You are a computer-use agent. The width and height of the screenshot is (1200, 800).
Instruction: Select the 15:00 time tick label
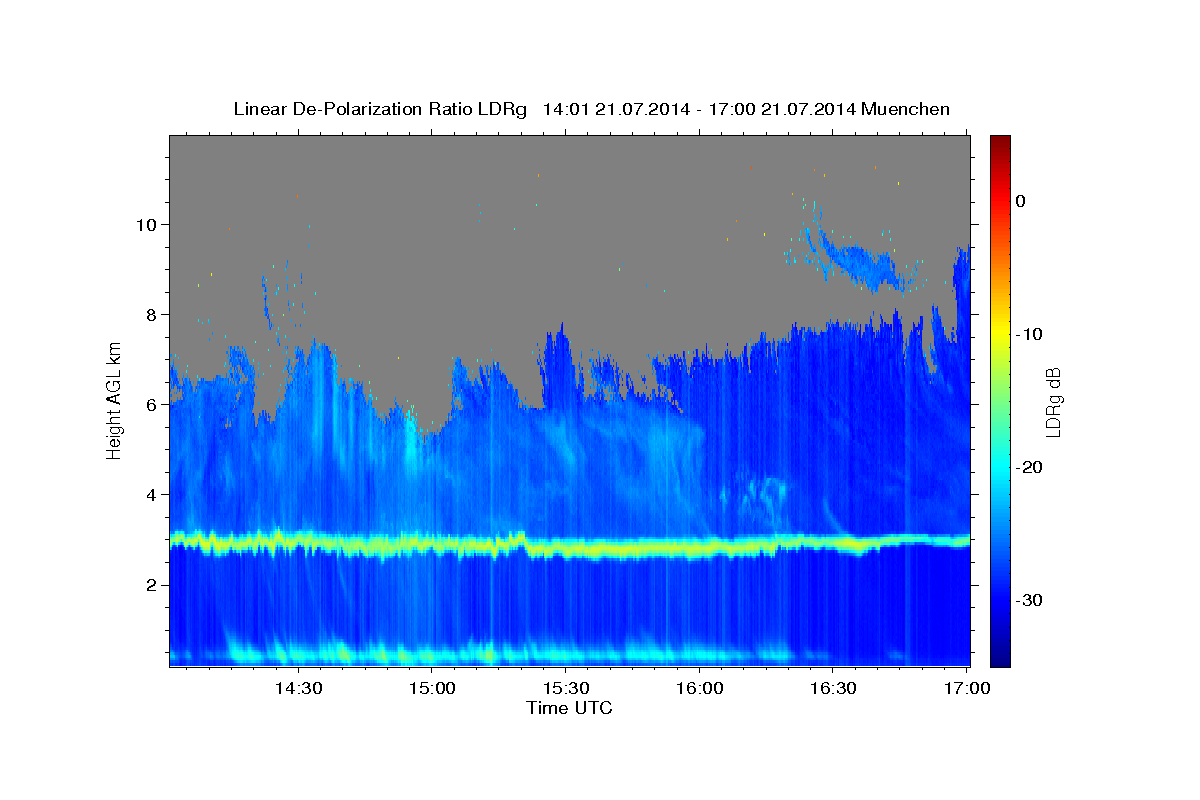coord(432,688)
